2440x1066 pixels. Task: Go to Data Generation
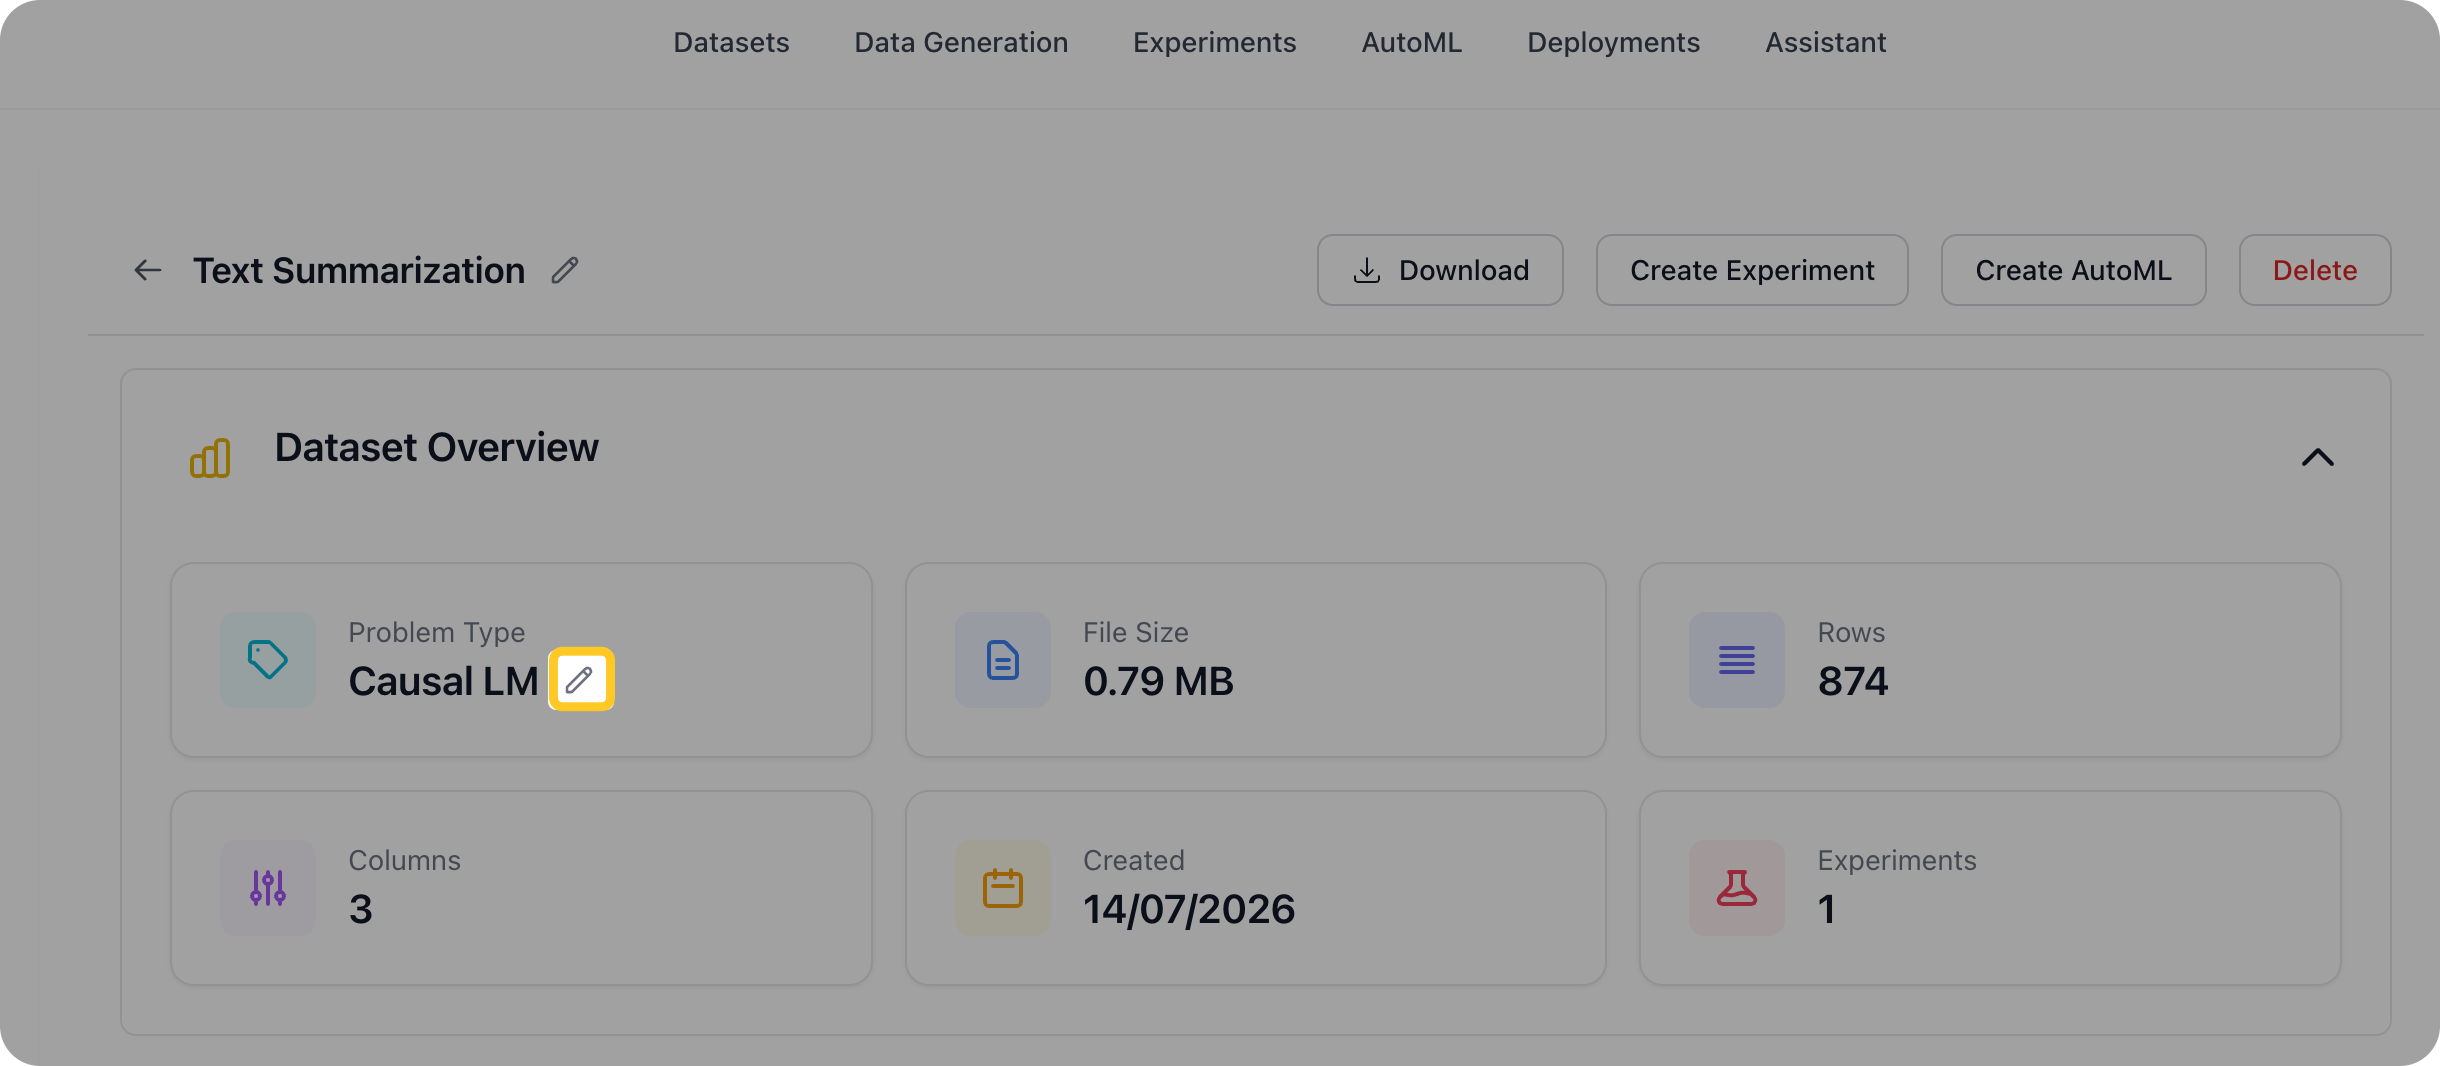click(961, 42)
